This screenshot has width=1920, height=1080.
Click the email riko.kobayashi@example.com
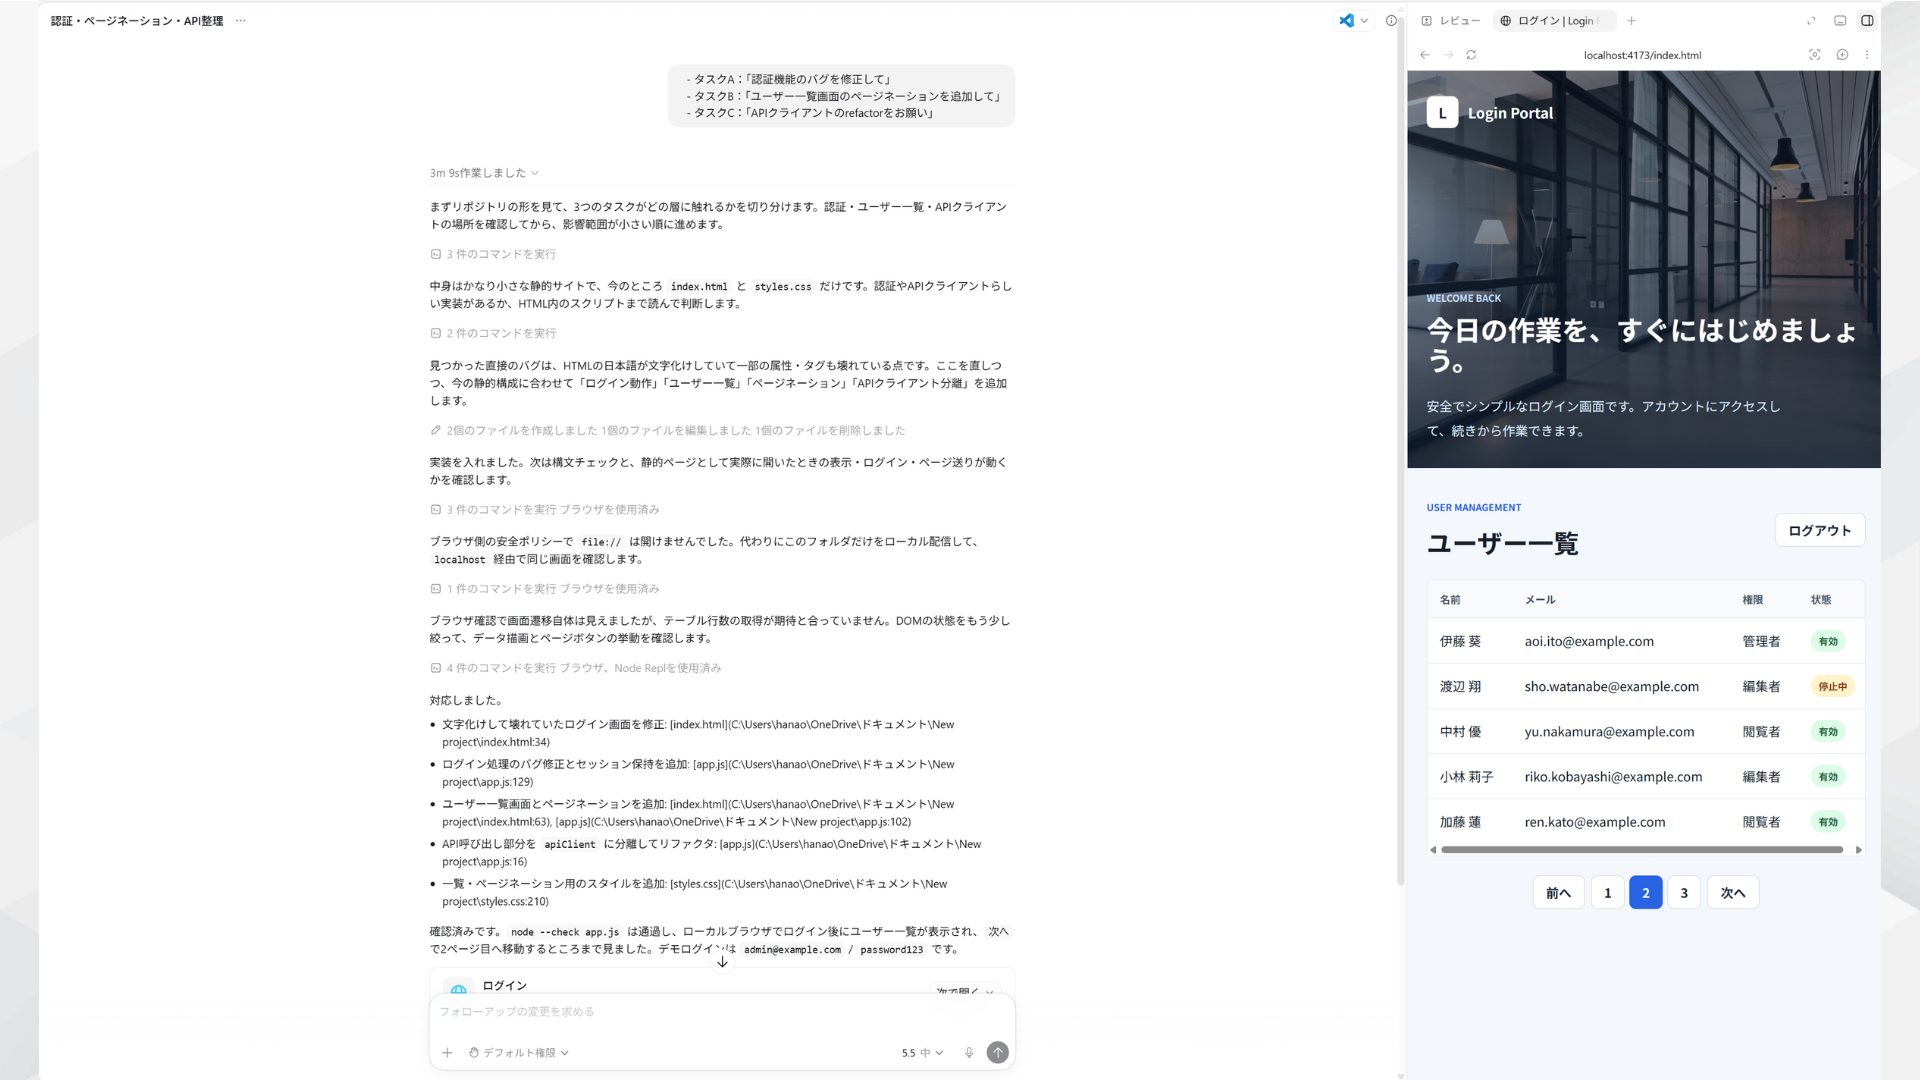point(1613,777)
